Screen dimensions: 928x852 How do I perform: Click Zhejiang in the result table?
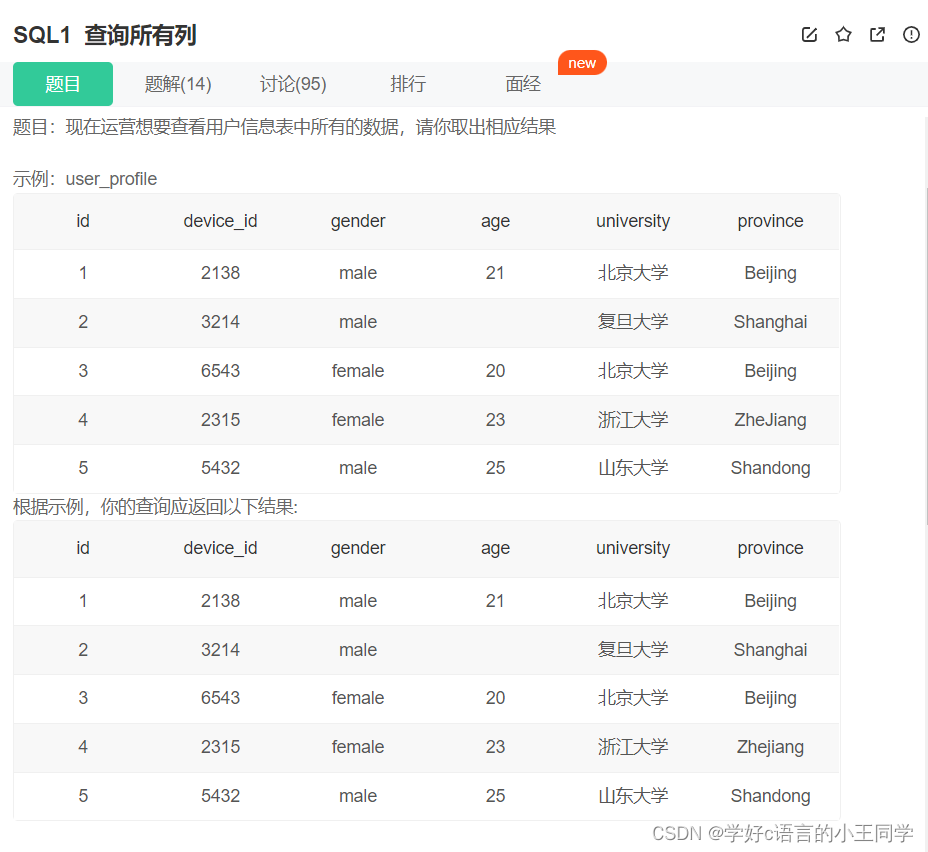click(770, 747)
